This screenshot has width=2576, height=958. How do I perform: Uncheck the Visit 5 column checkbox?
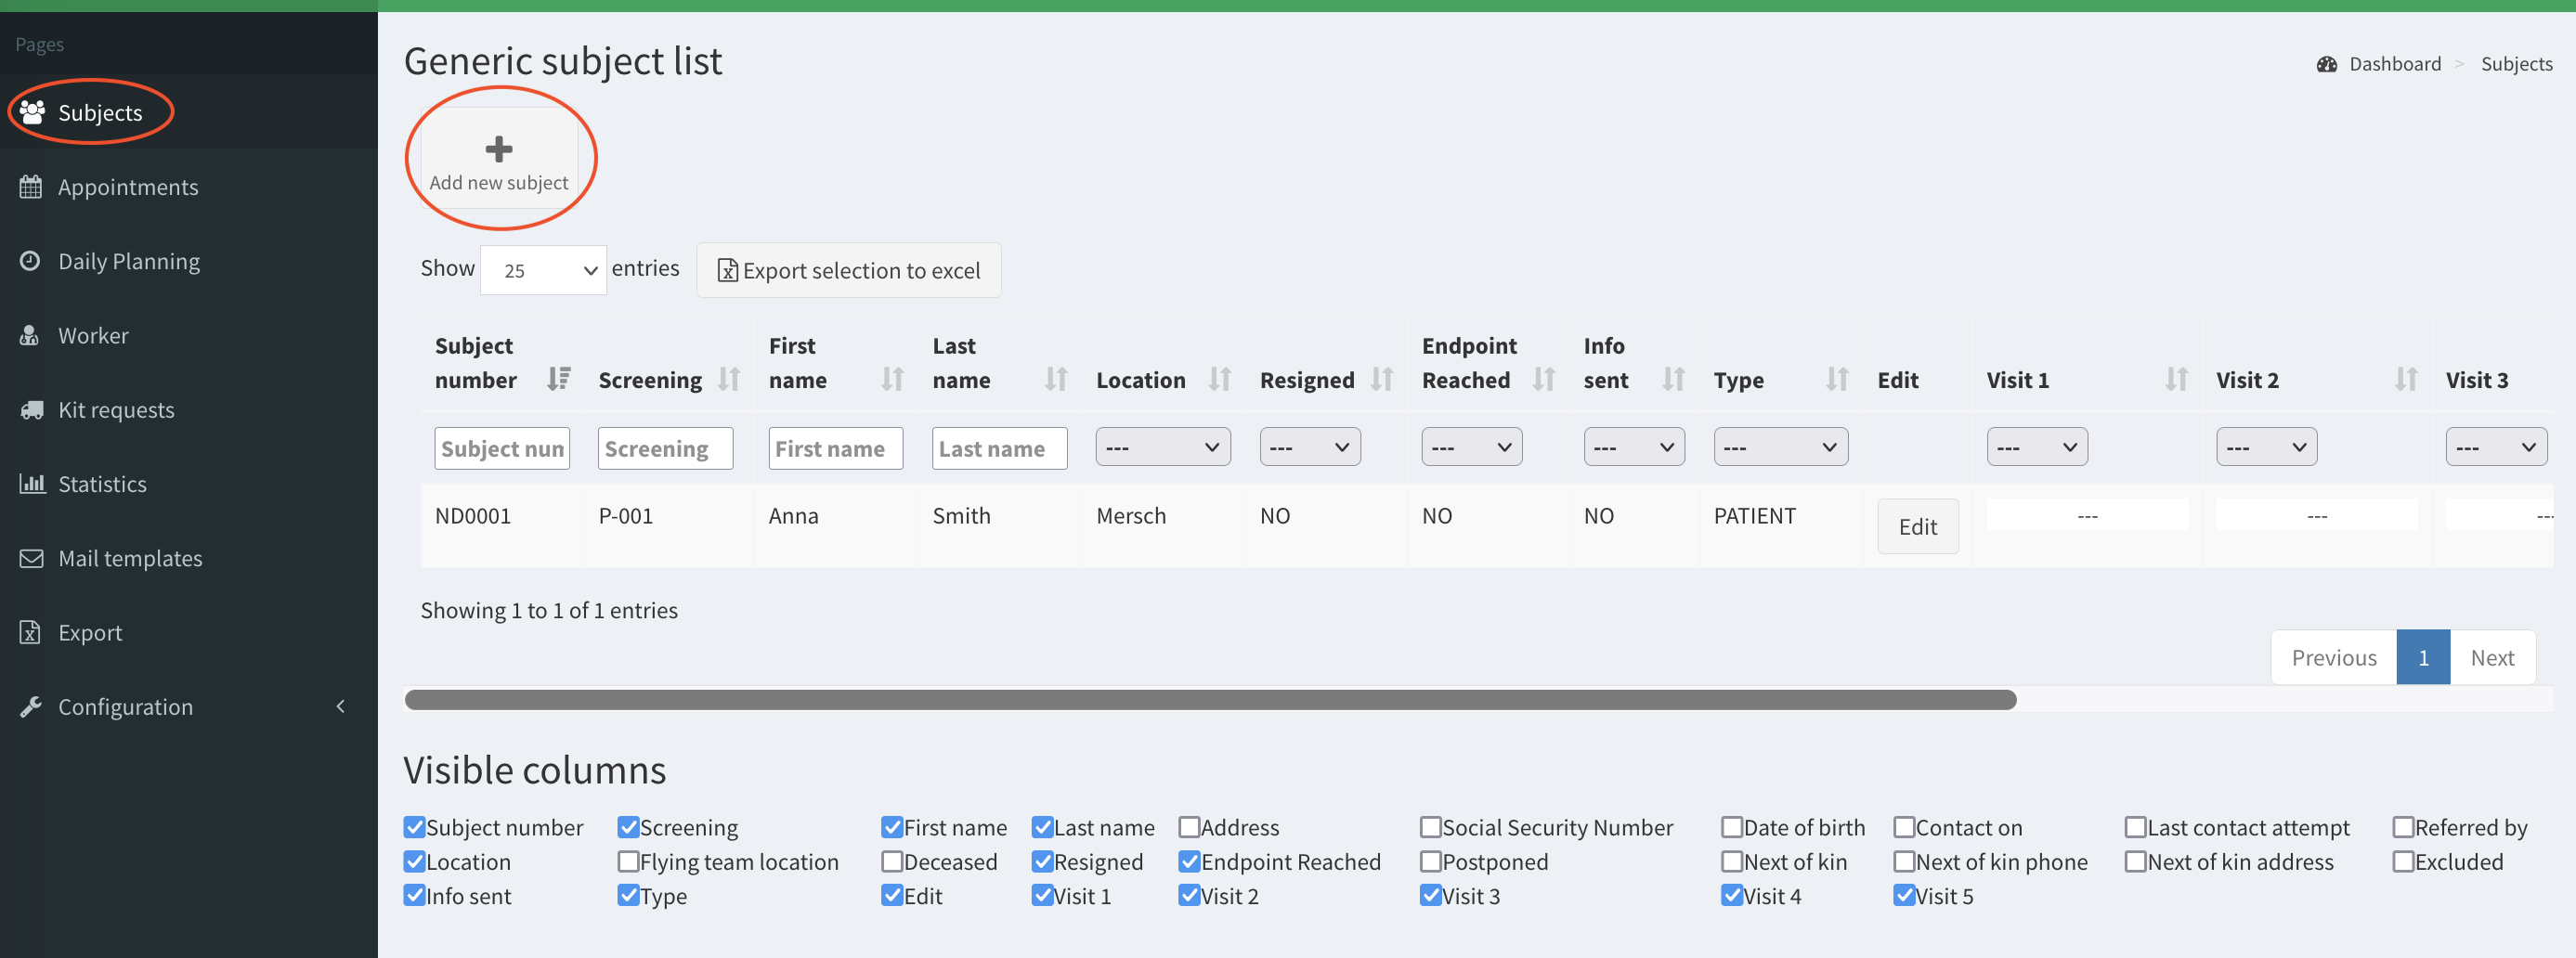pos(1904,895)
